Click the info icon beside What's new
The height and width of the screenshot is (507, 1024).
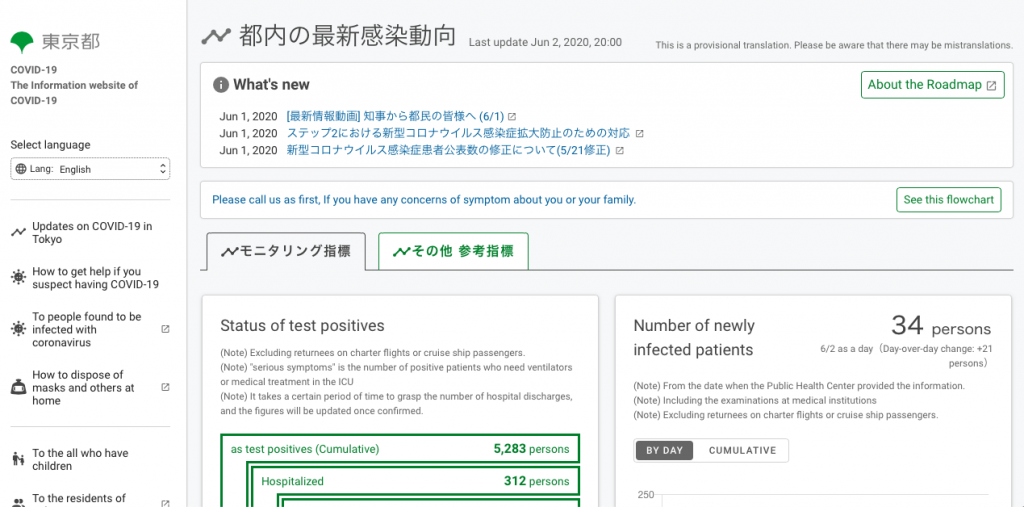coord(221,85)
